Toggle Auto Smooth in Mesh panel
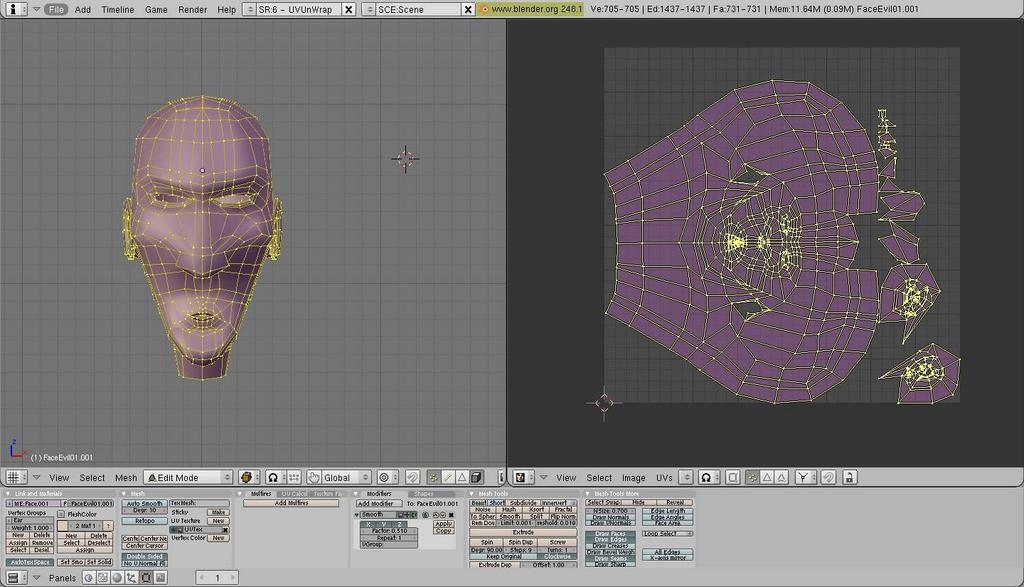This screenshot has width=1024, height=587. pyautogui.click(x=144, y=503)
